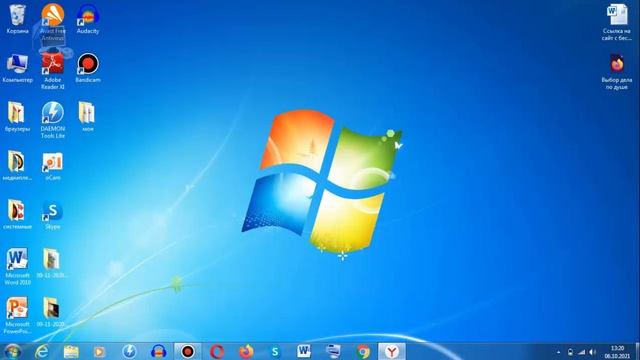Click DAEMON Tools lightning icon in taskbar
The width and height of the screenshot is (640, 360).
click(129, 351)
